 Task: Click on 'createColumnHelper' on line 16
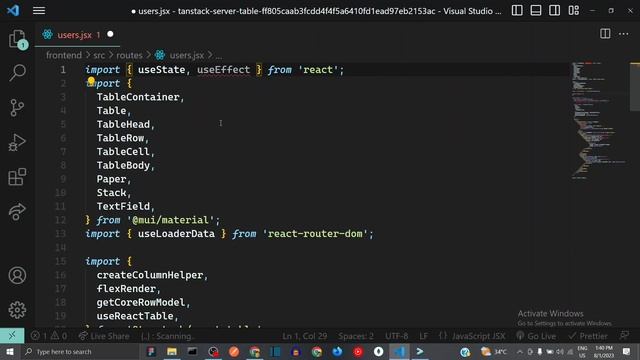(x=150, y=275)
